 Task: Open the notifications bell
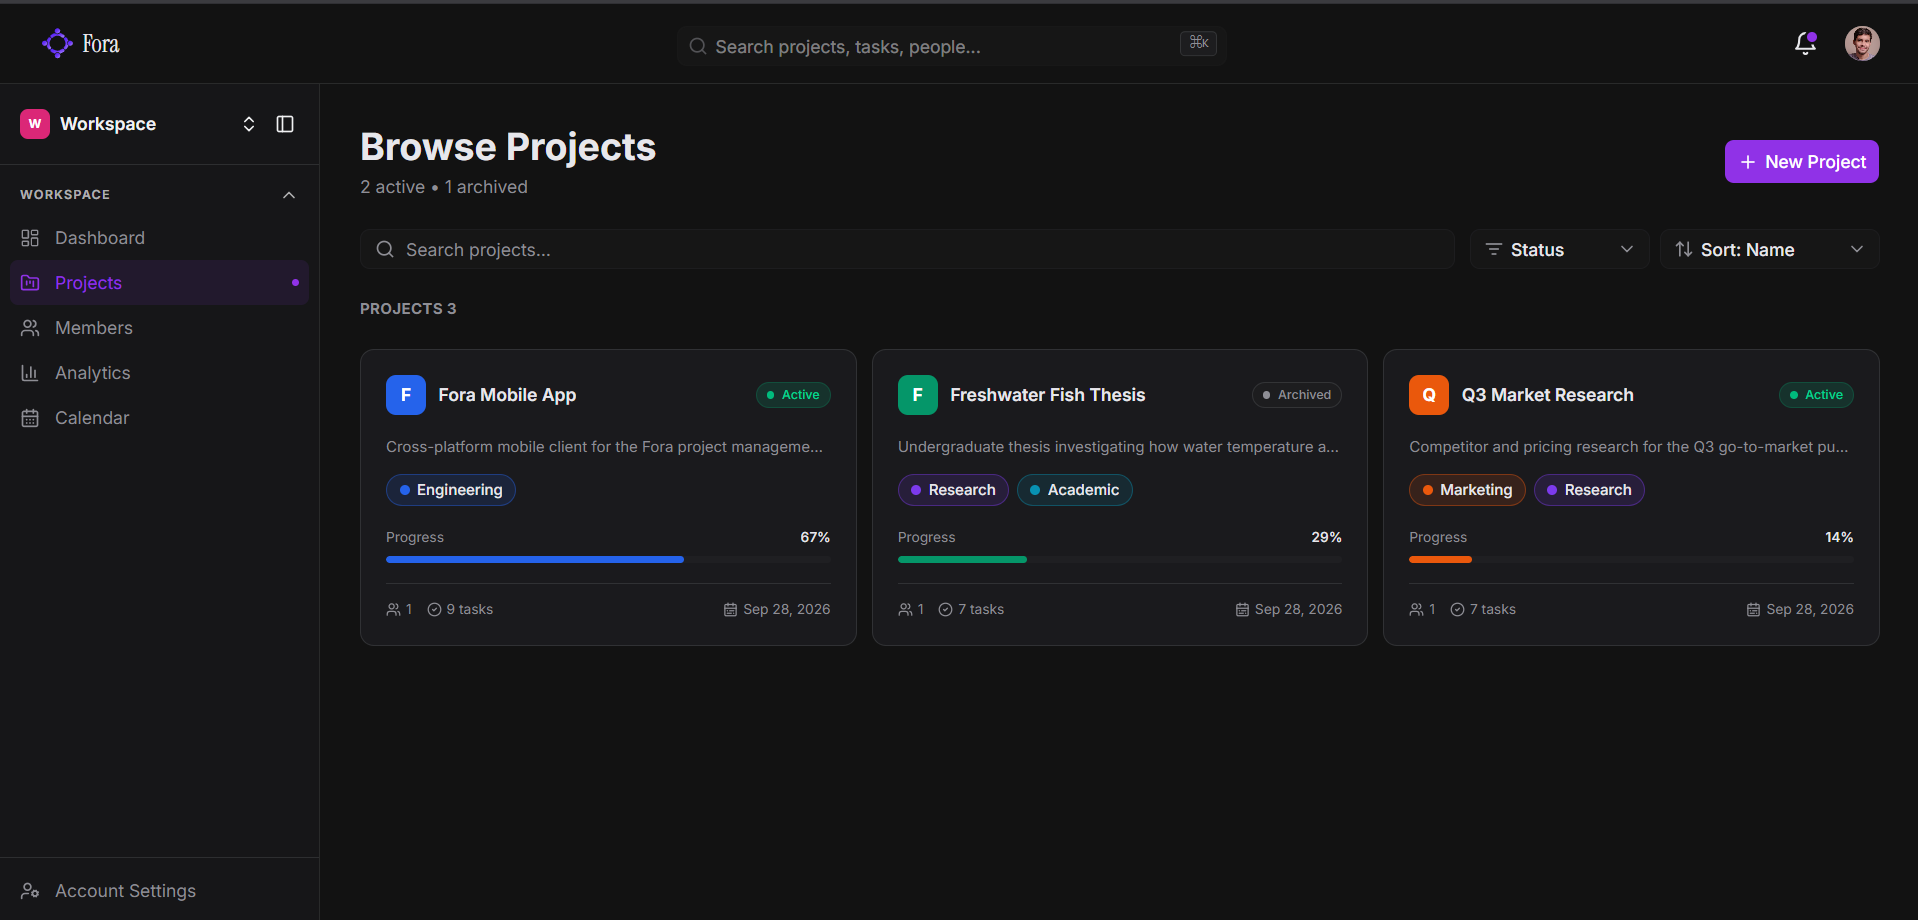[1805, 43]
